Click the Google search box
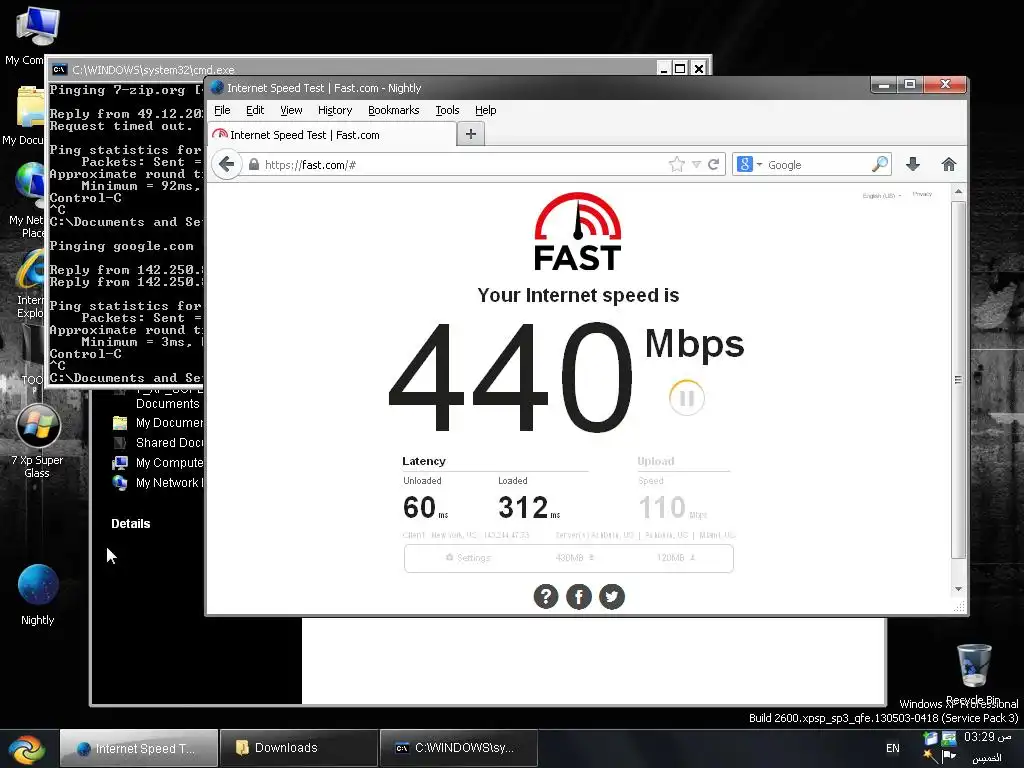1024x768 pixels. point(818,165)
